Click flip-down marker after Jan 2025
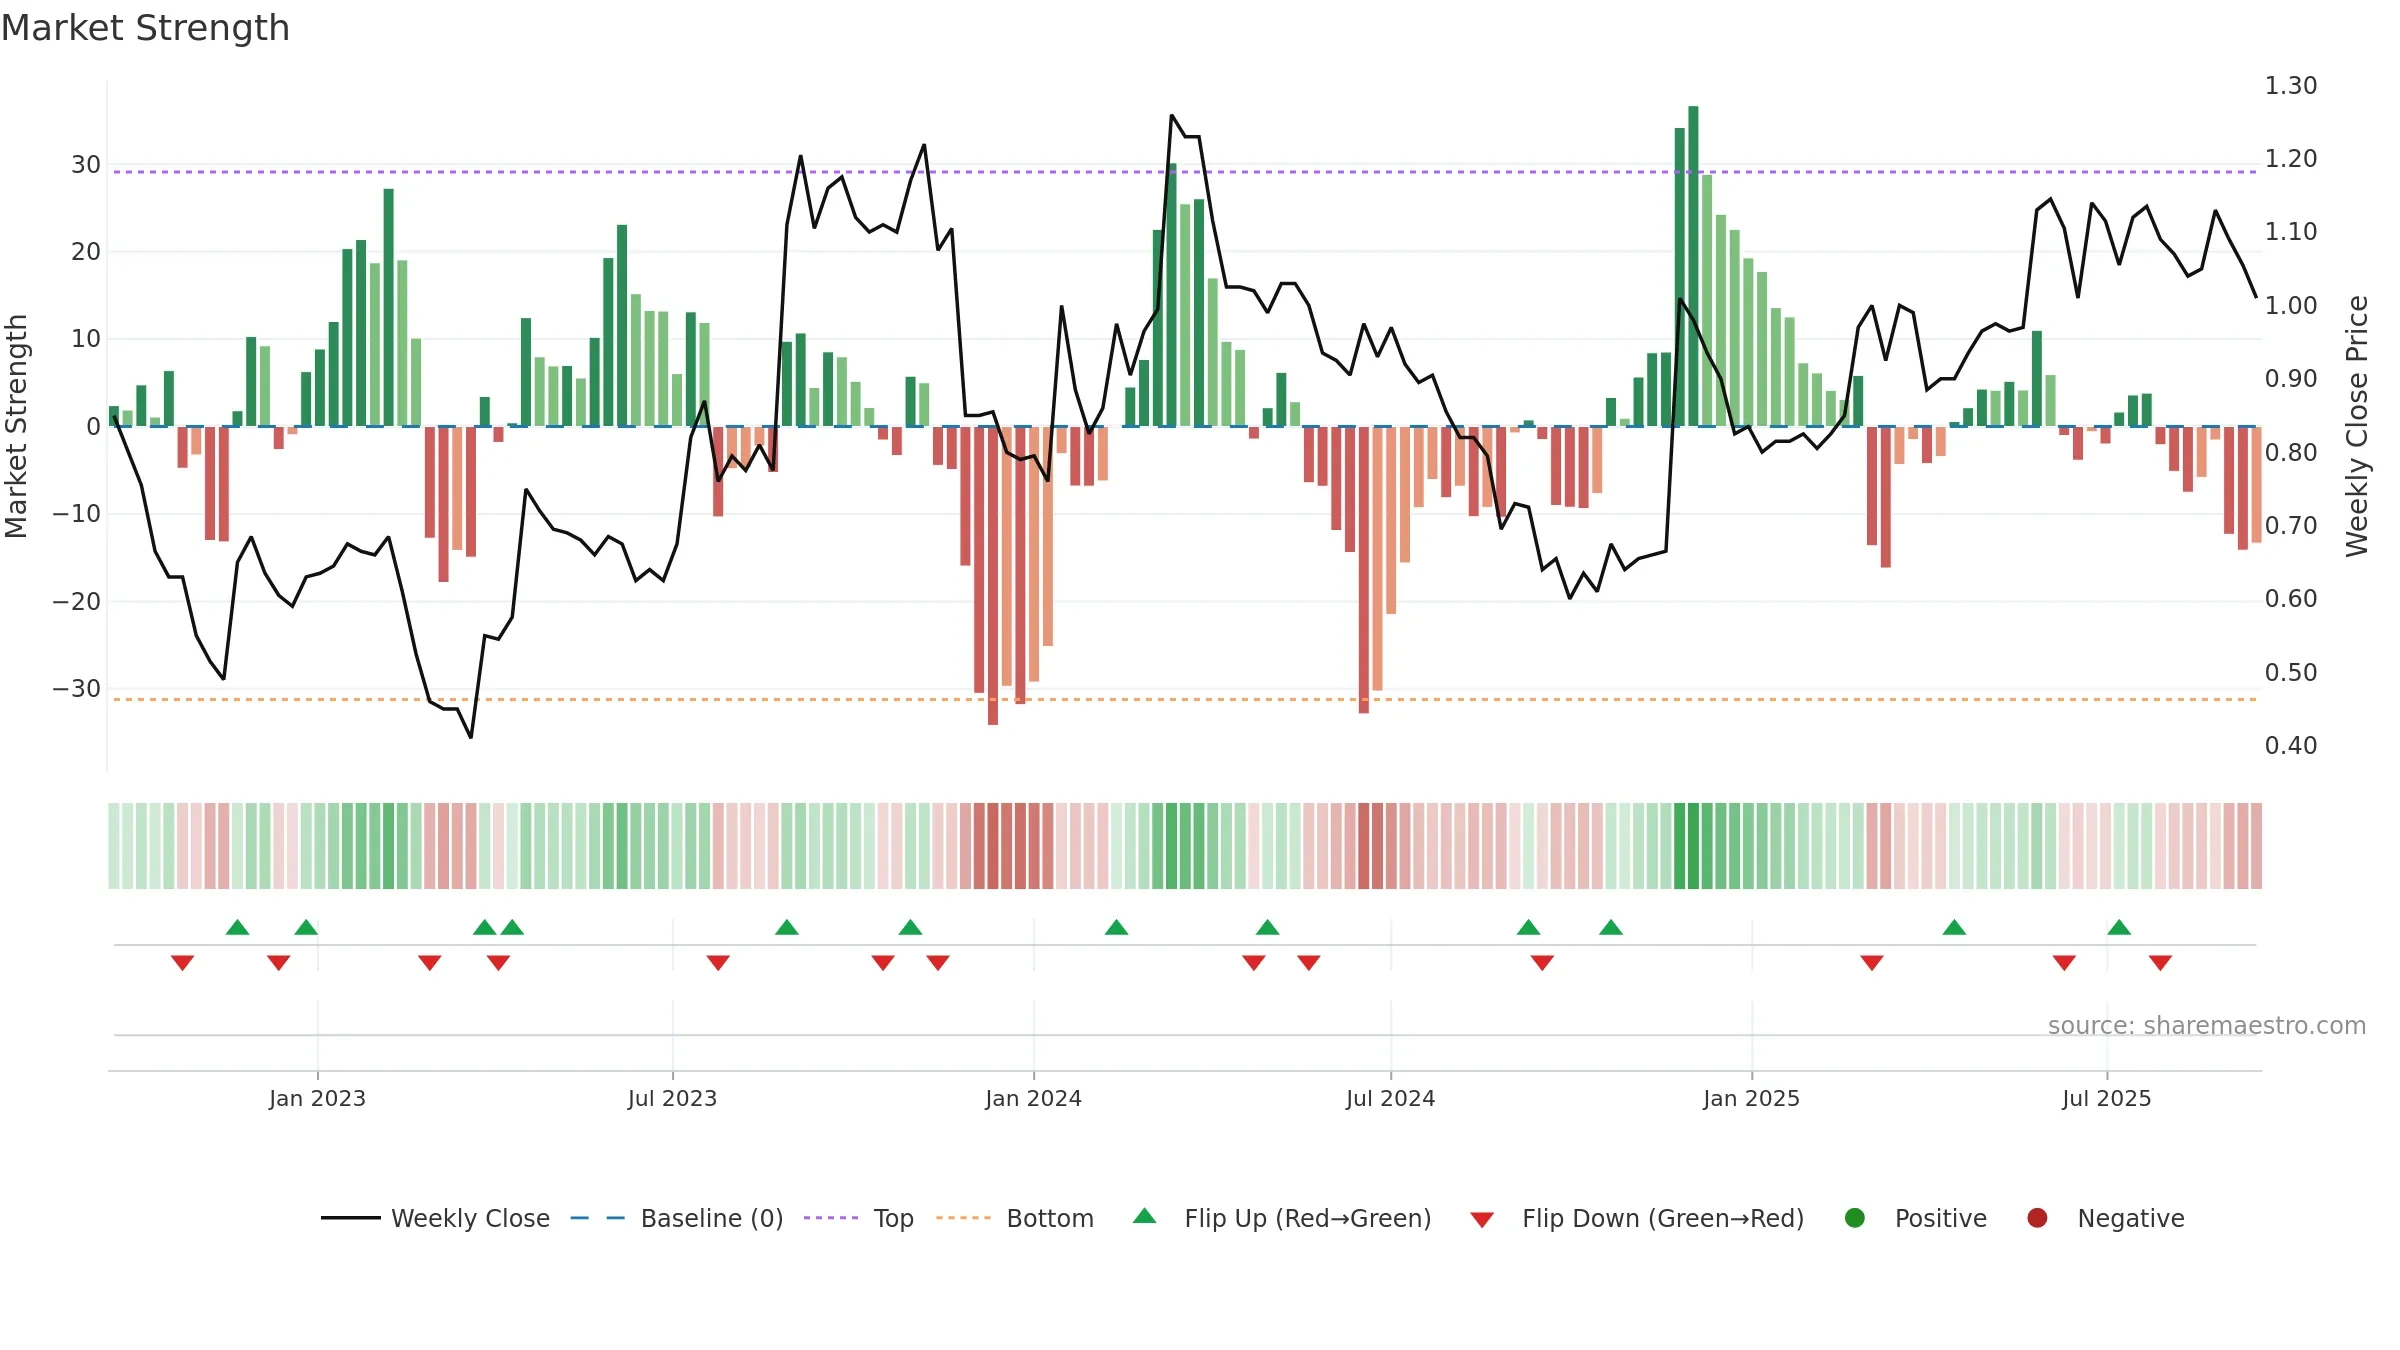Viewport: 2400px width, 1350px height. pyautogui.click(x=1872, y=963)
